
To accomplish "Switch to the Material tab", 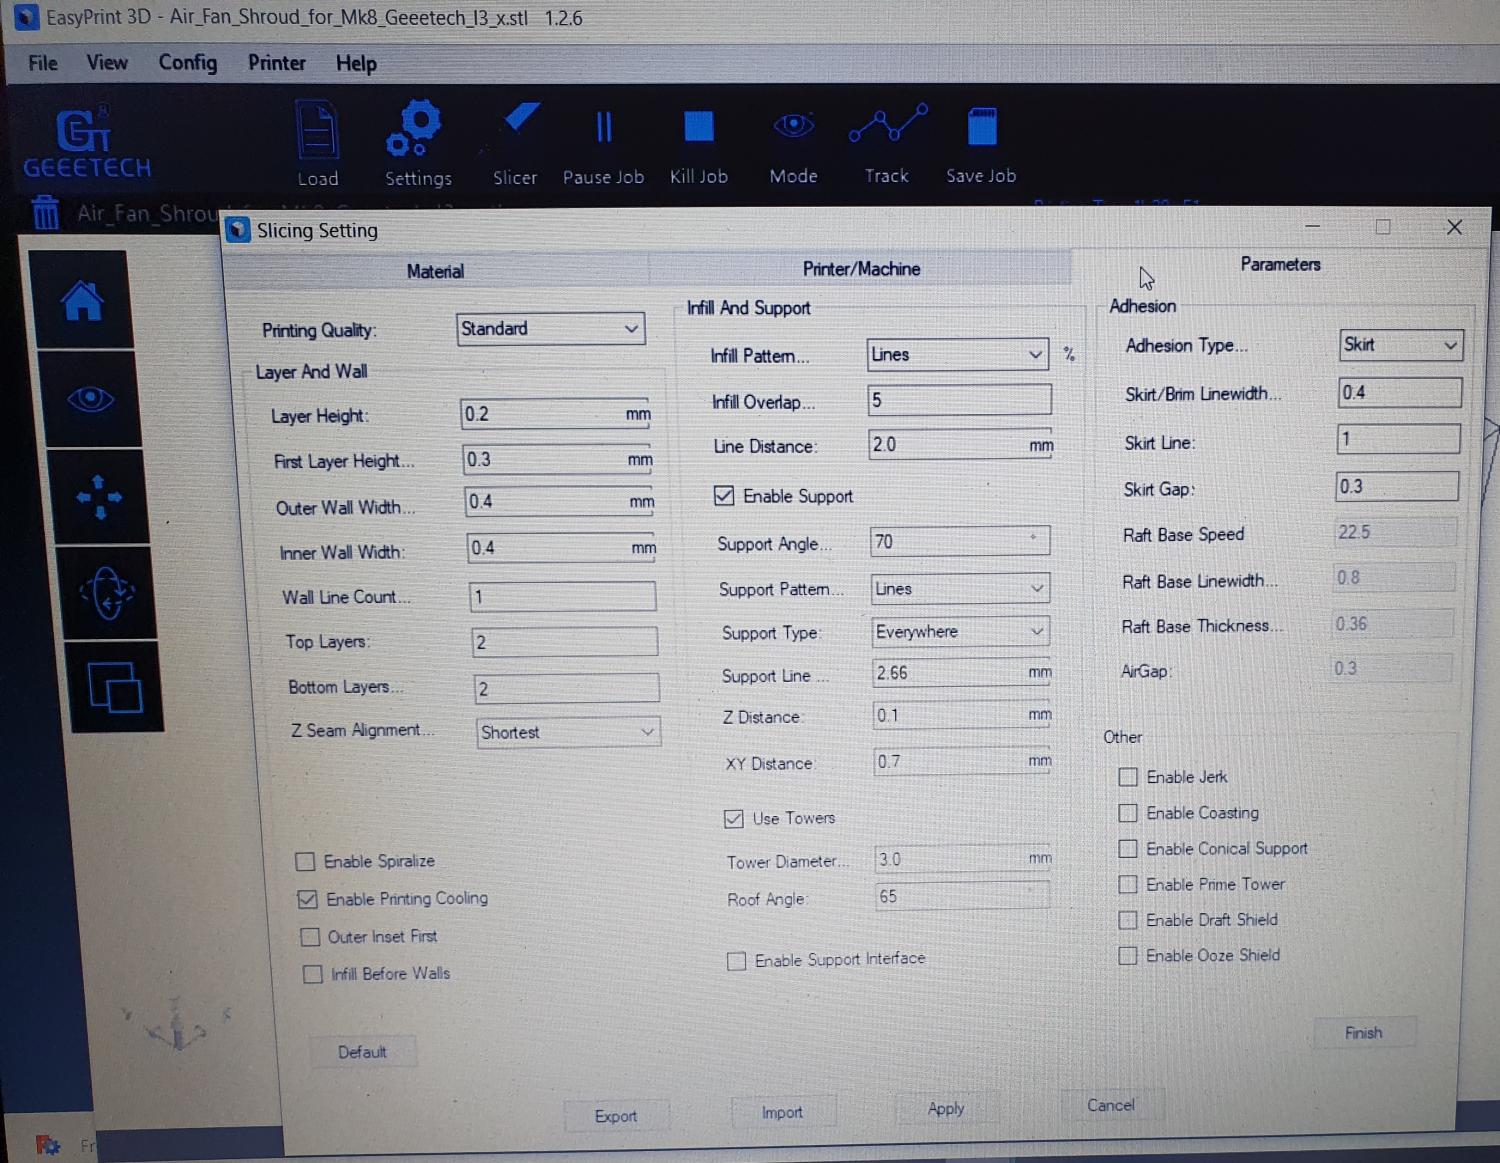I will tap(435, 271).
